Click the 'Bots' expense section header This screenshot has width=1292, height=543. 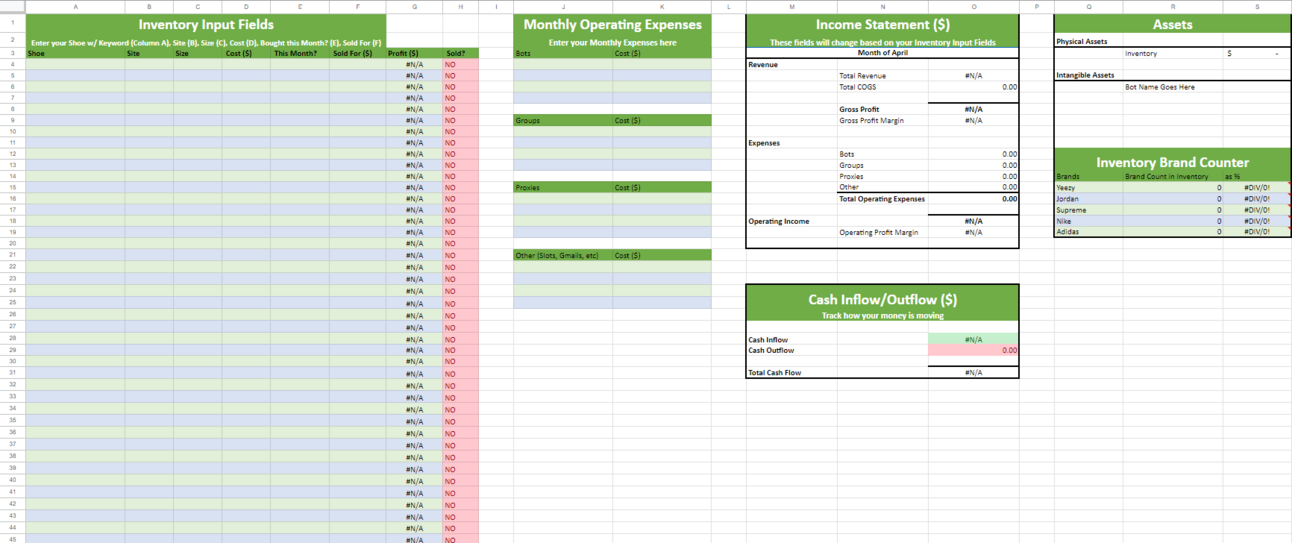(x=563, y=53)
